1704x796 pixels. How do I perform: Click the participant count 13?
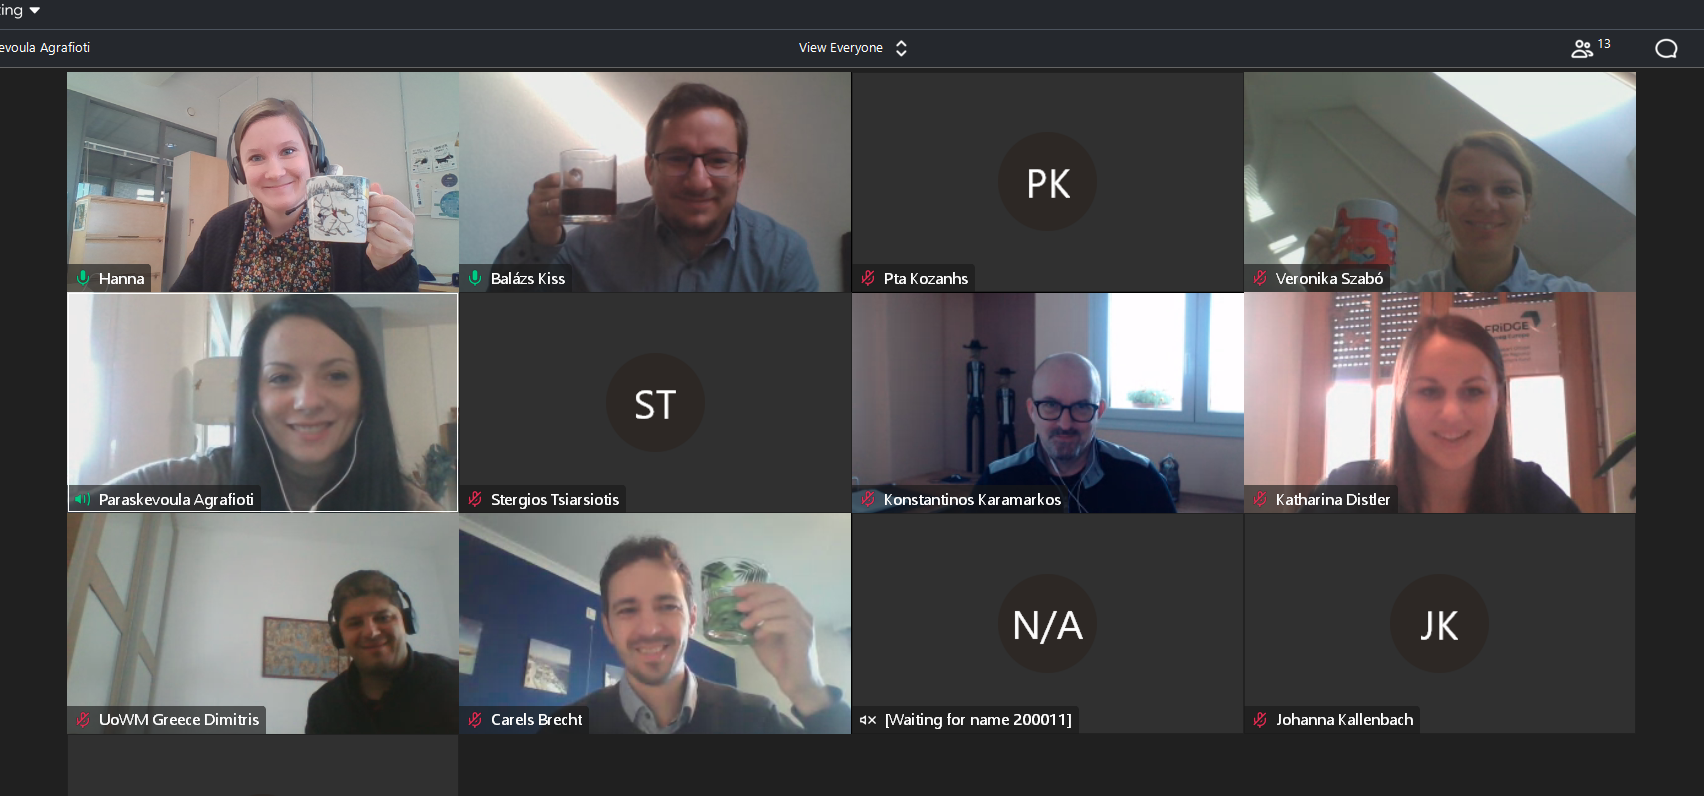(1604, 44)
